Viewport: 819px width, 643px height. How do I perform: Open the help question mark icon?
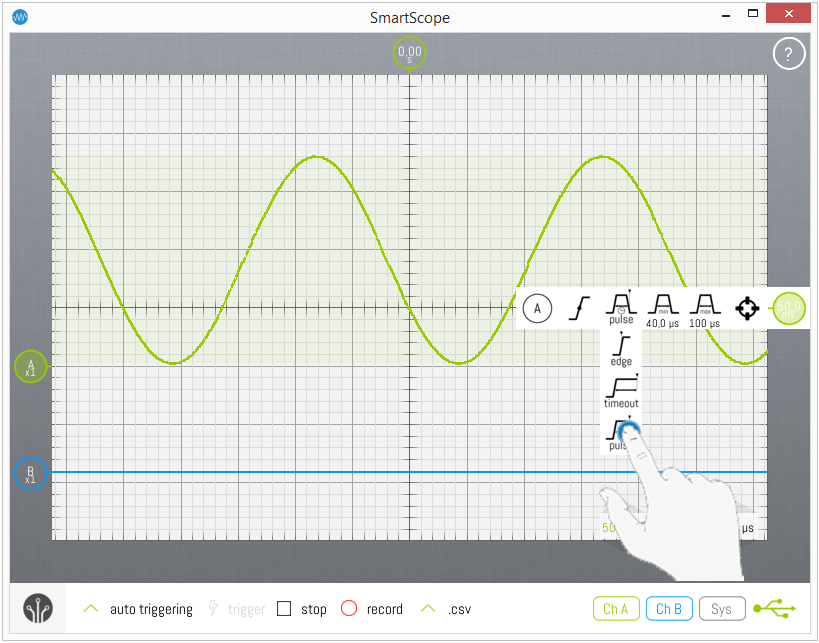(788, 54)
